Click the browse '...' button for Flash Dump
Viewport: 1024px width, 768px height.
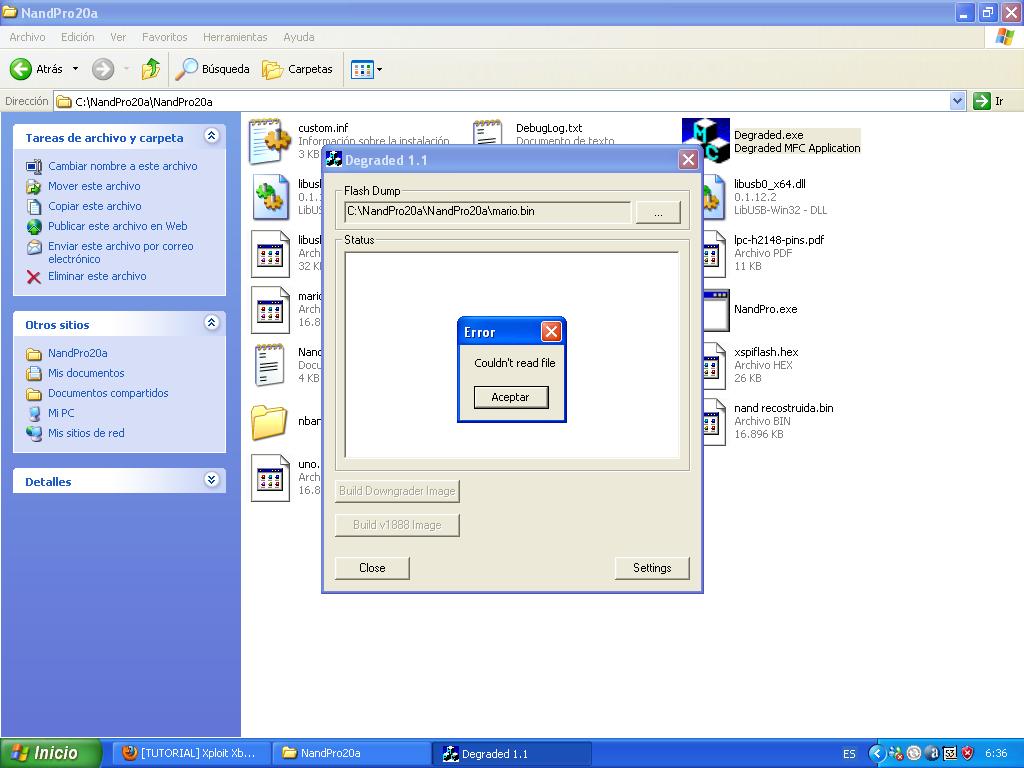(x=657, y=212)
